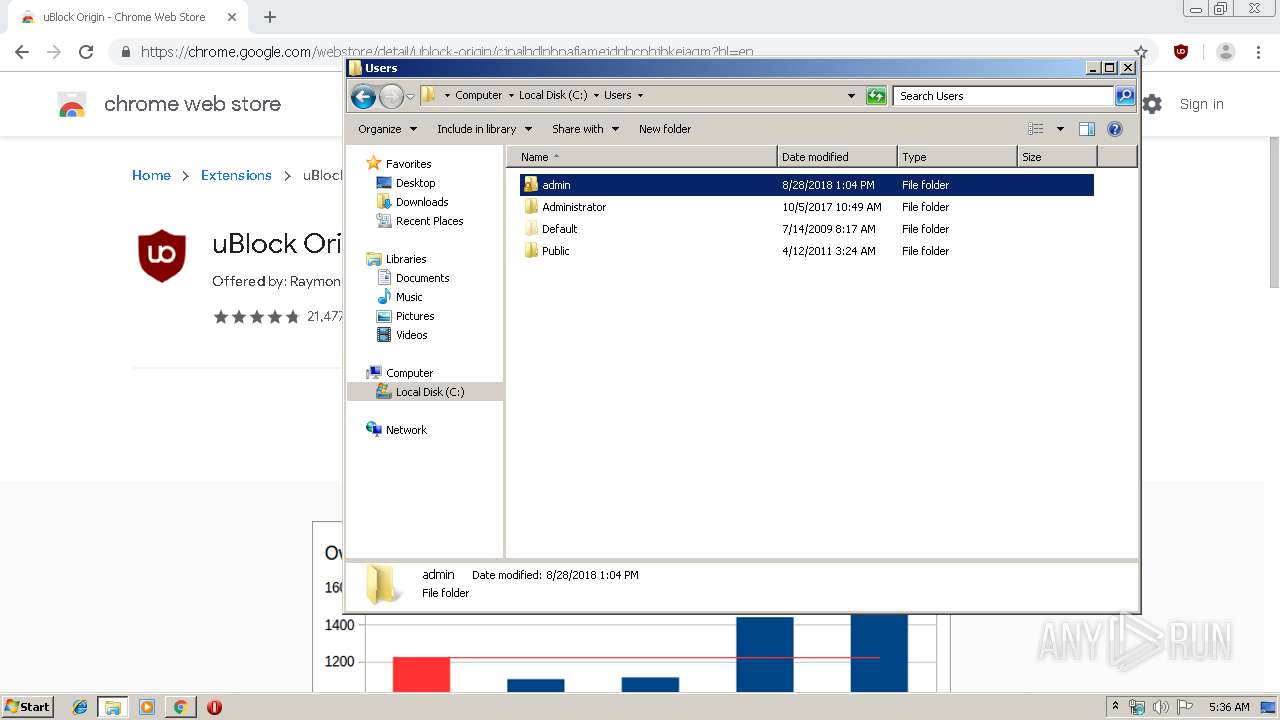
Task: Click Local Disk (C:) in address breadcrumb
Action: (x=553, y=96)
